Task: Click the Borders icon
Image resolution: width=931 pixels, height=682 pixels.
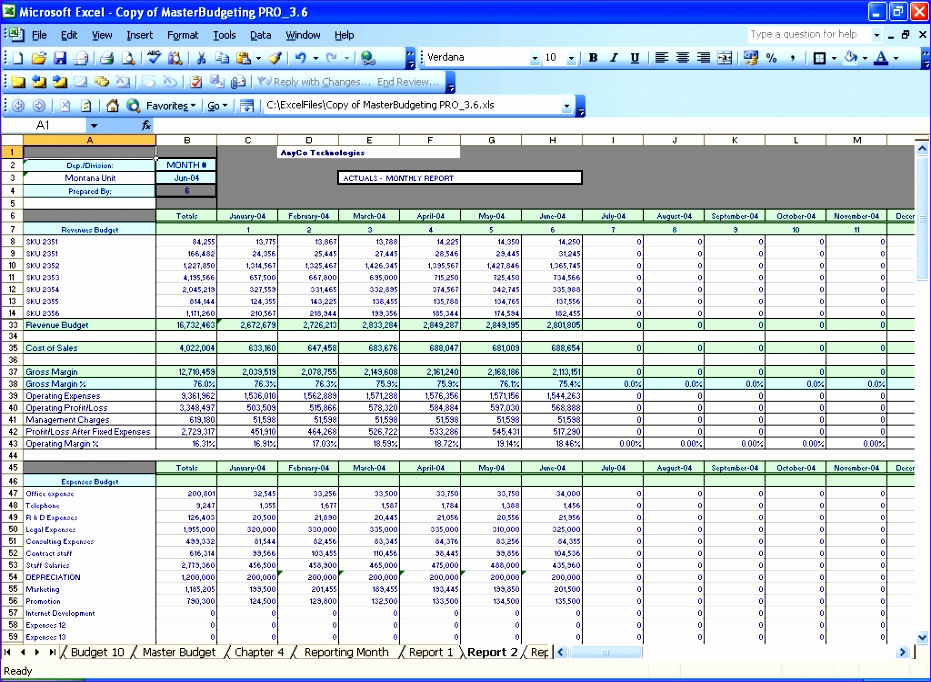Action: pyautogui.click(x=819, y=58)
